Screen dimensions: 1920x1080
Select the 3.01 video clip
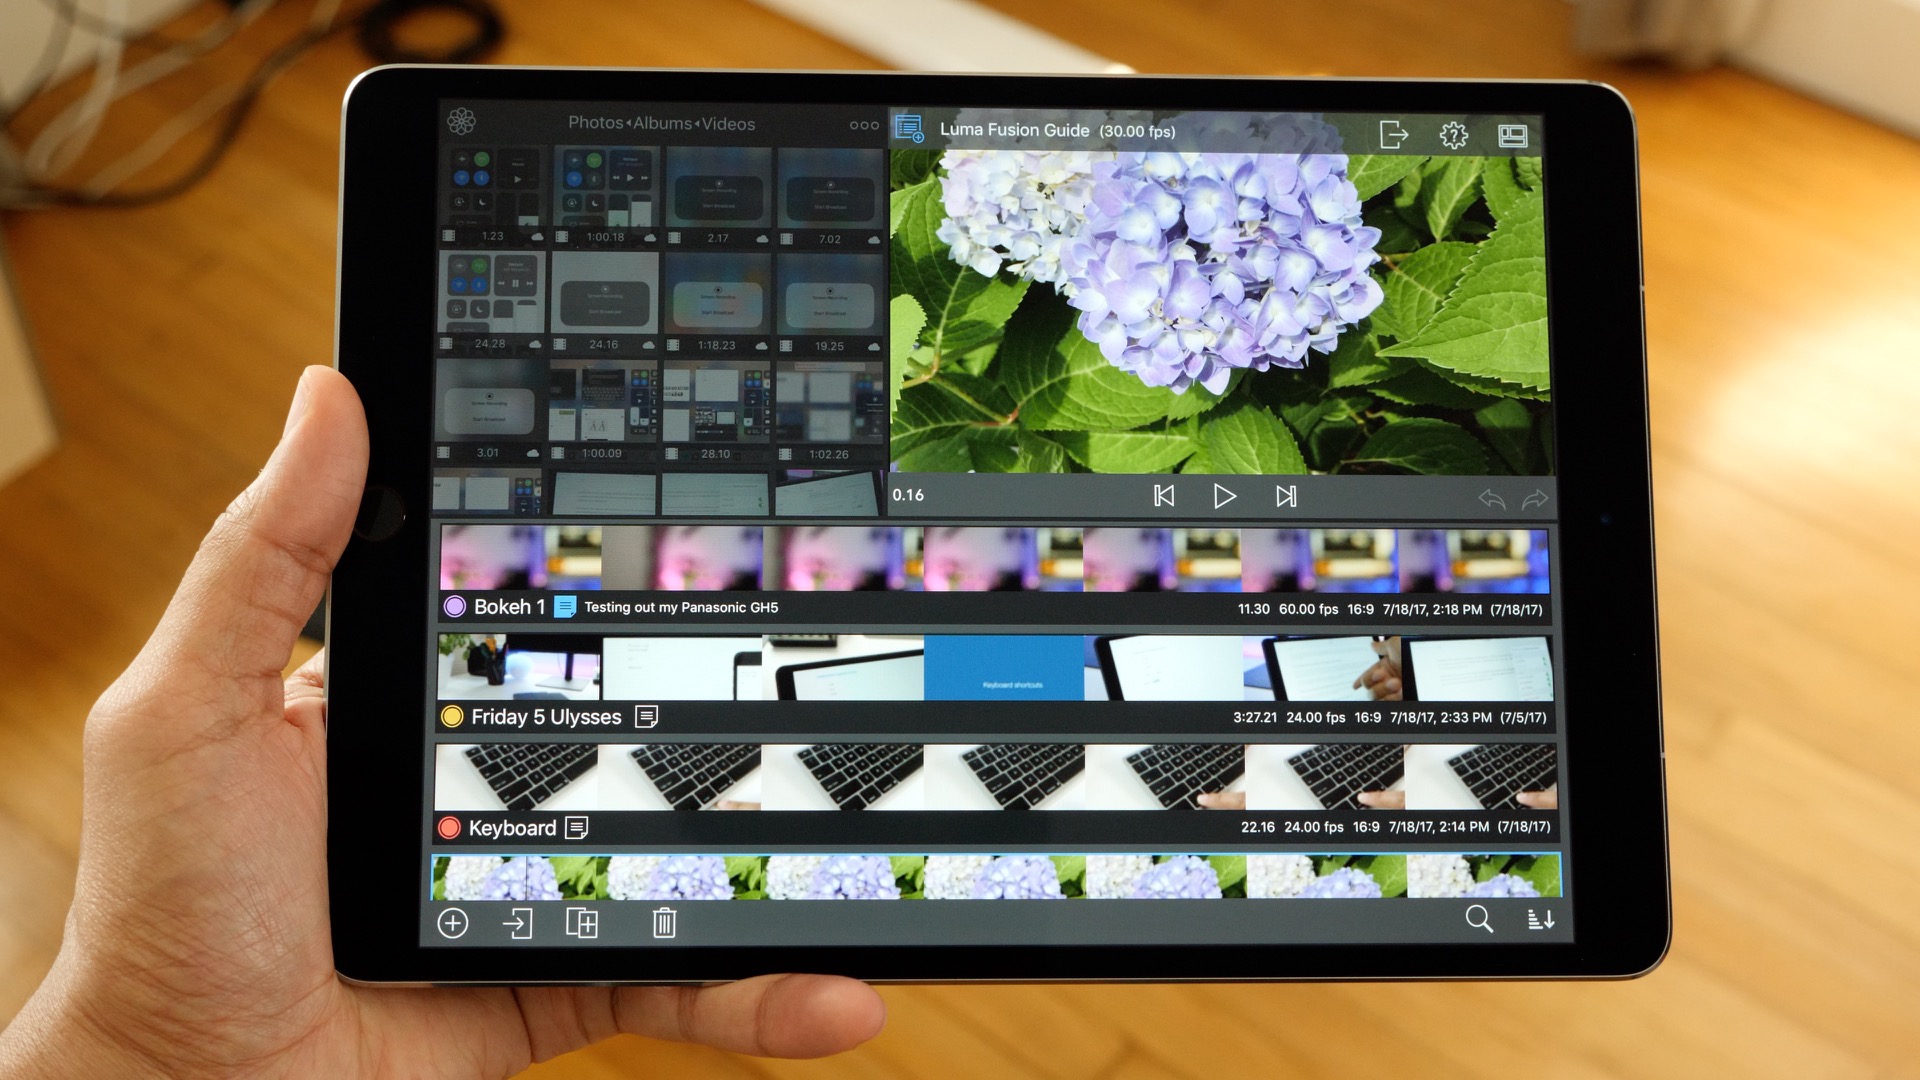tap(489, 410)
